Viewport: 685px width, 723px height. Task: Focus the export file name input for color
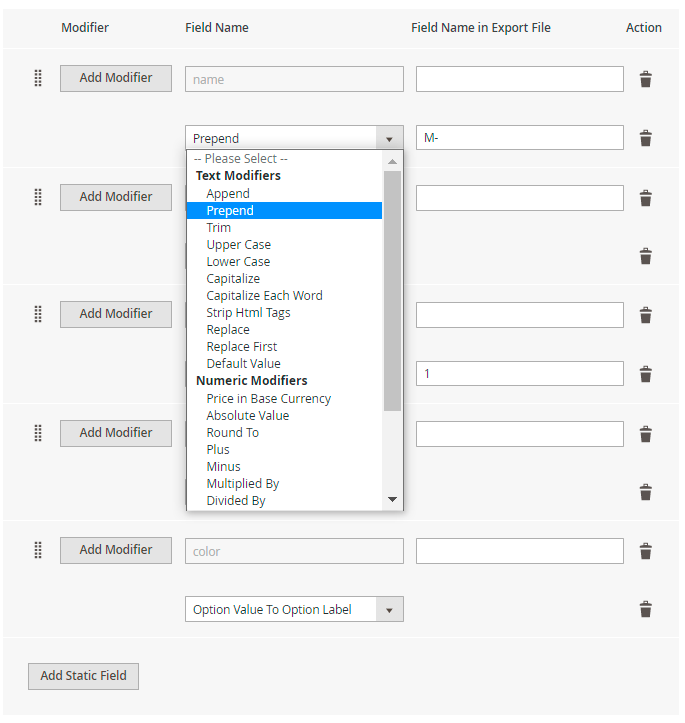(519, 551)
